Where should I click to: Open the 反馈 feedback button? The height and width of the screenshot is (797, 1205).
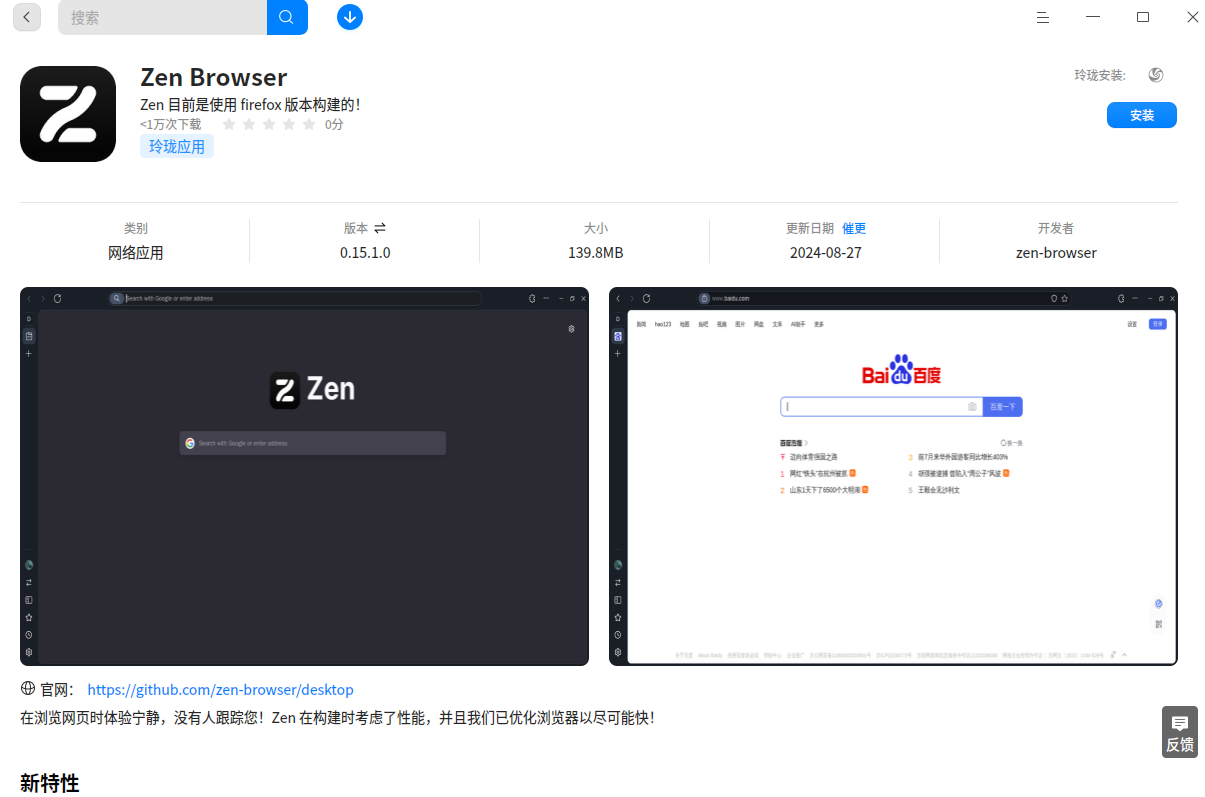coord(1180,732)
